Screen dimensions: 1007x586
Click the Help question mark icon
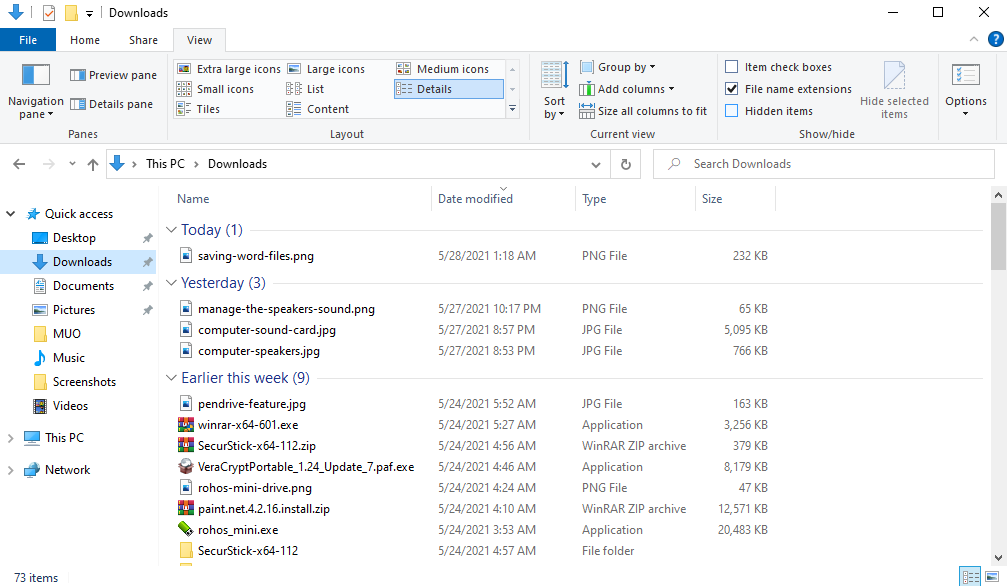tap(995, 40)
